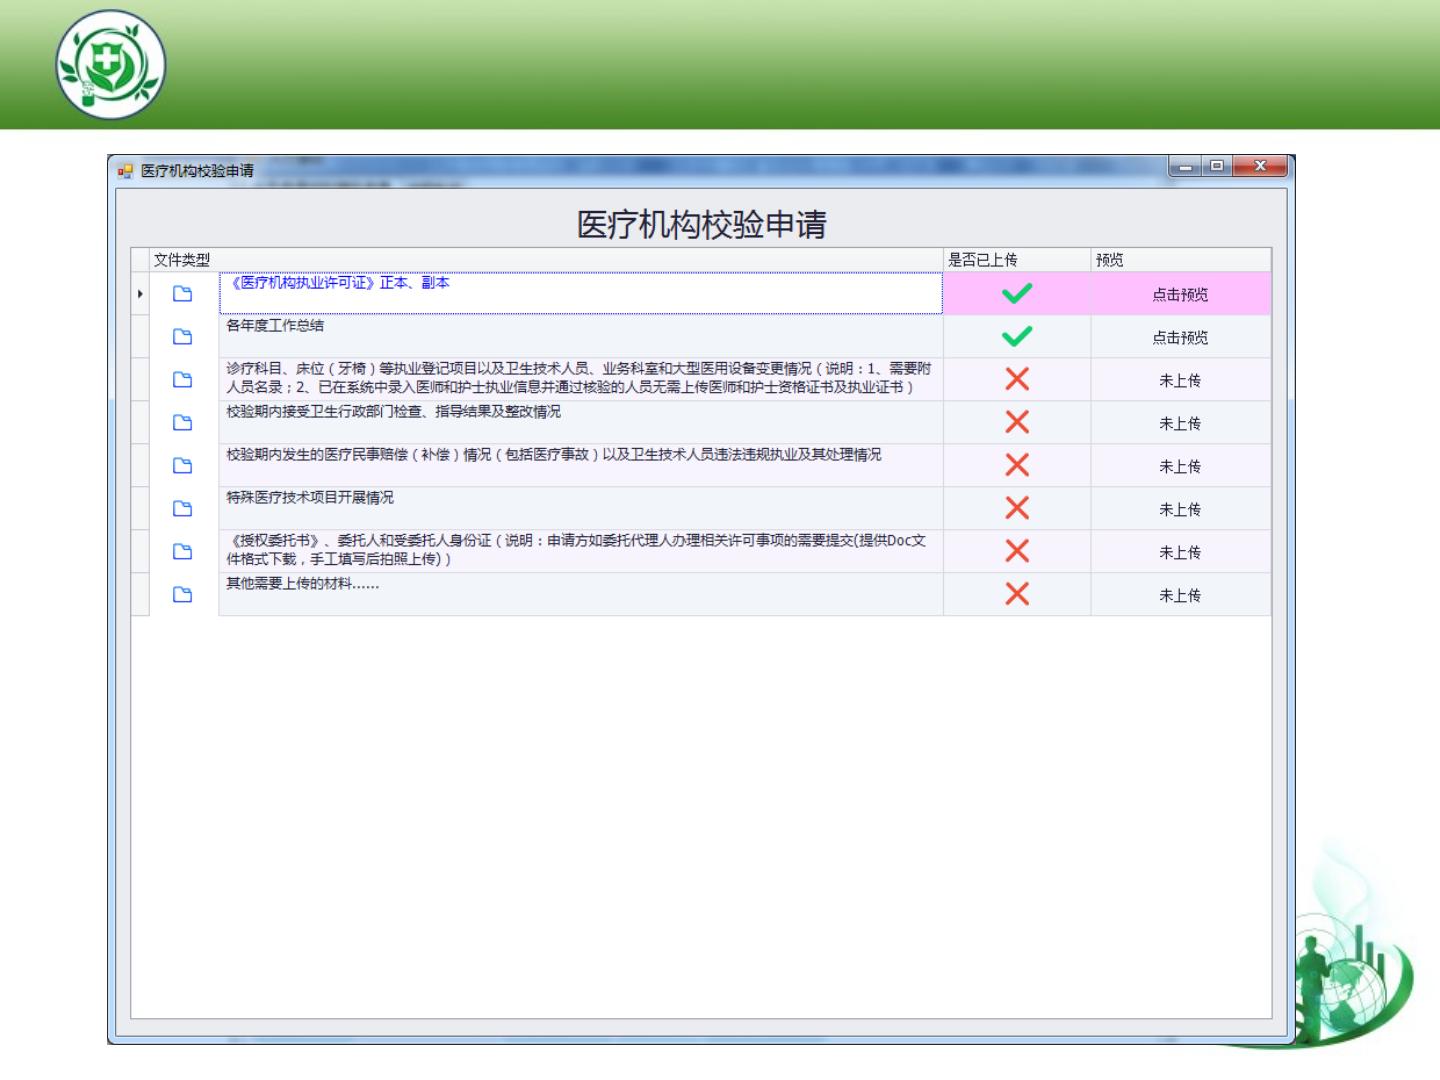Viewport: 1440px width, 1080px height.
Task: Click the 是否已上传 column header
Action: coord(983,260)
